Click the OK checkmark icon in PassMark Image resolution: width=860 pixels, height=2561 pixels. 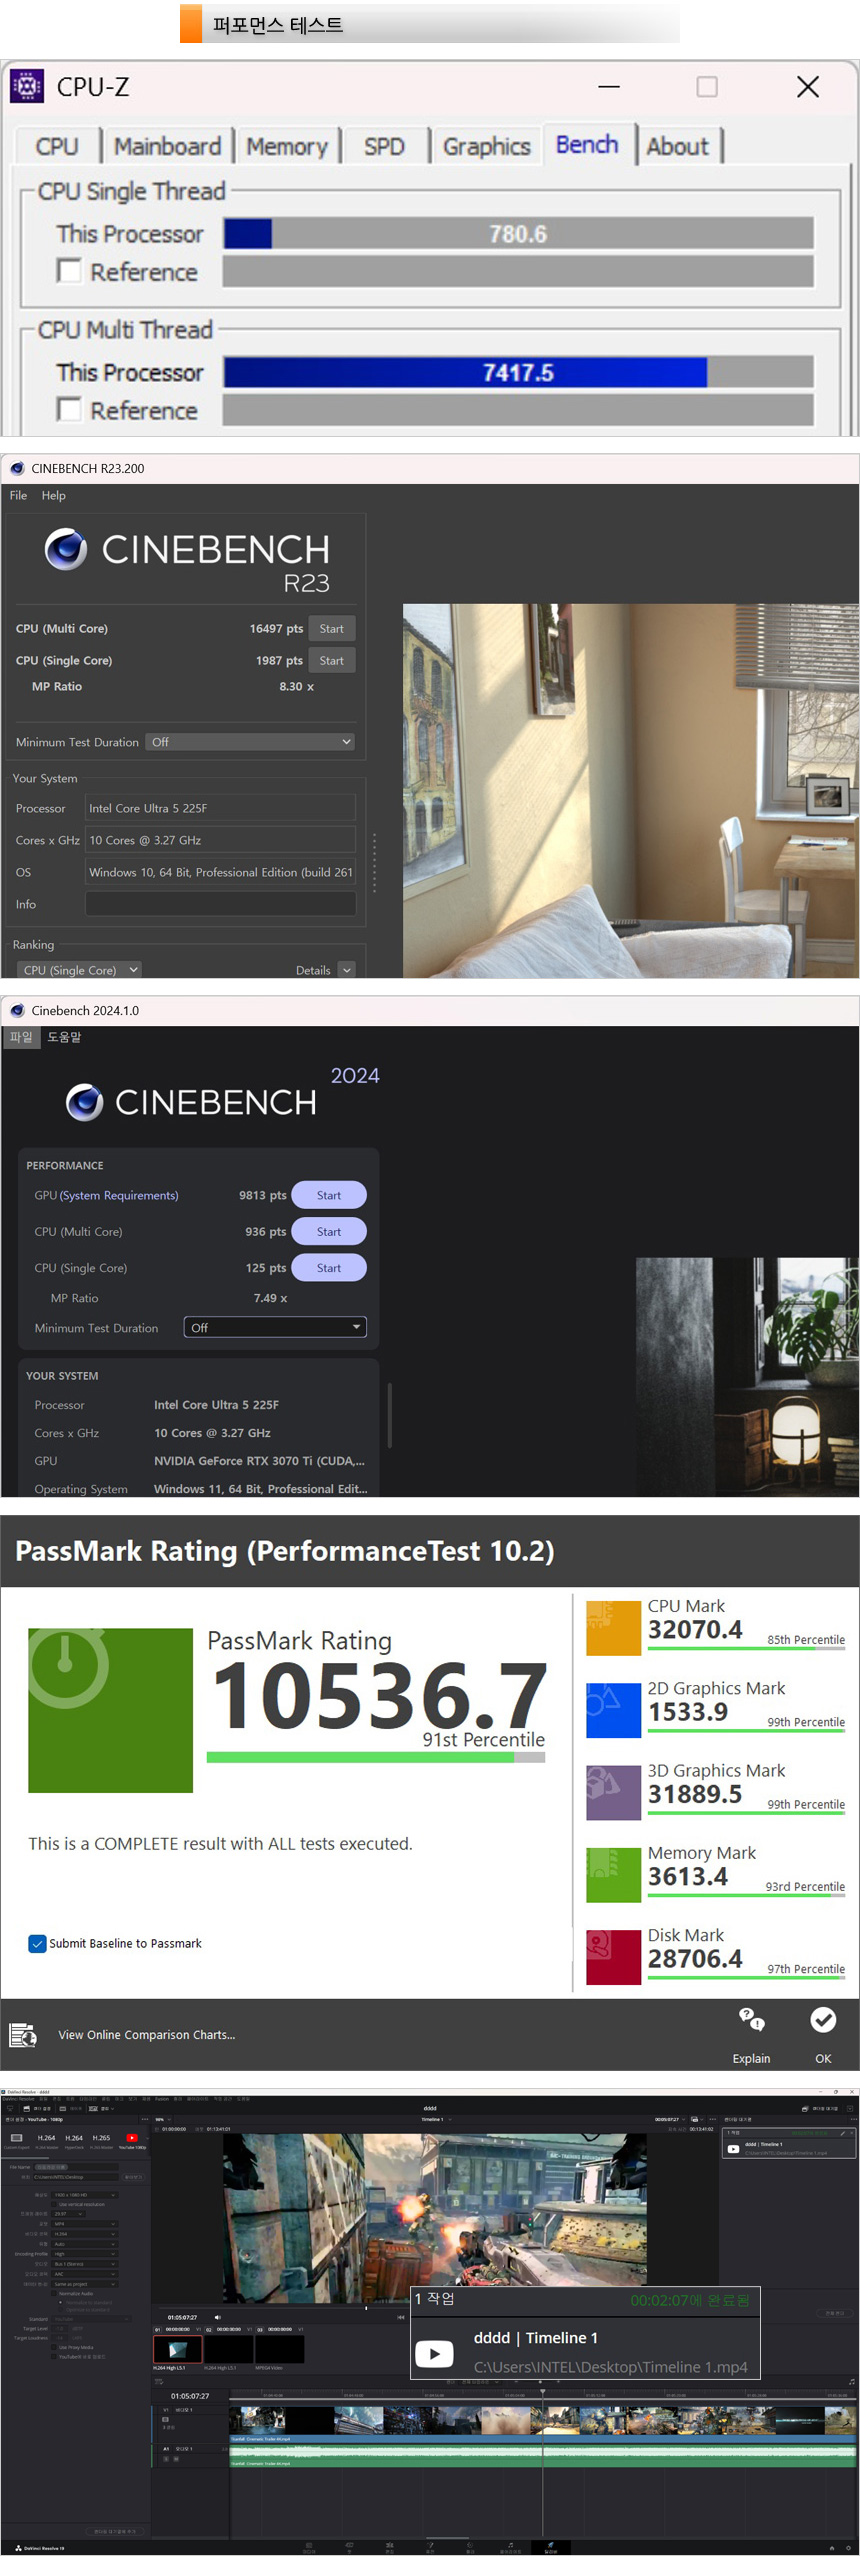(822, 2021)
